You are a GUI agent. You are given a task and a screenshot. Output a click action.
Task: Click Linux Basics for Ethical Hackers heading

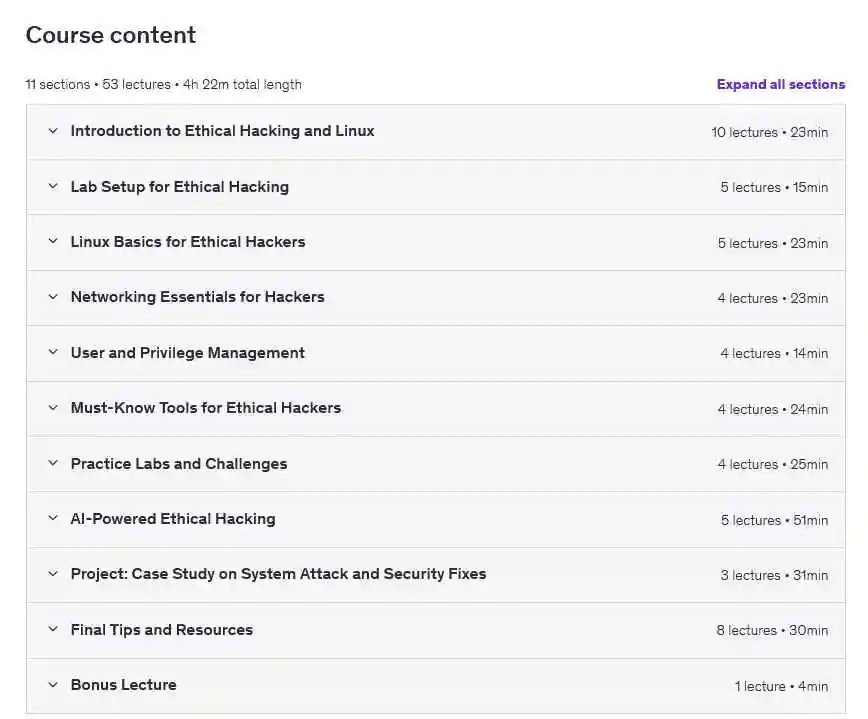pos(188,242)
